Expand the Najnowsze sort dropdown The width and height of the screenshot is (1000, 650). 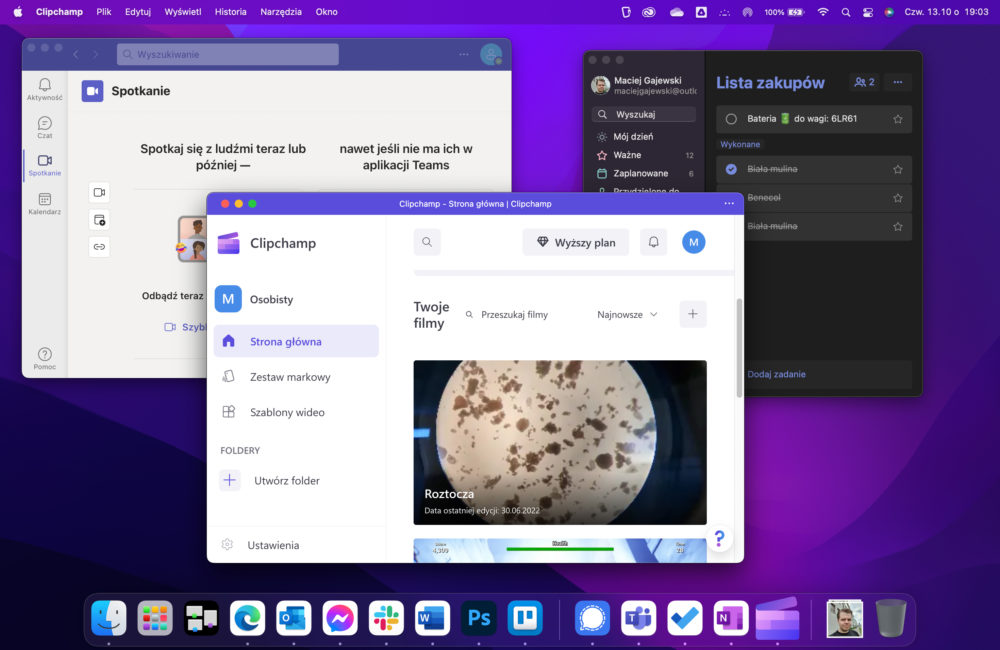(627, 314)
